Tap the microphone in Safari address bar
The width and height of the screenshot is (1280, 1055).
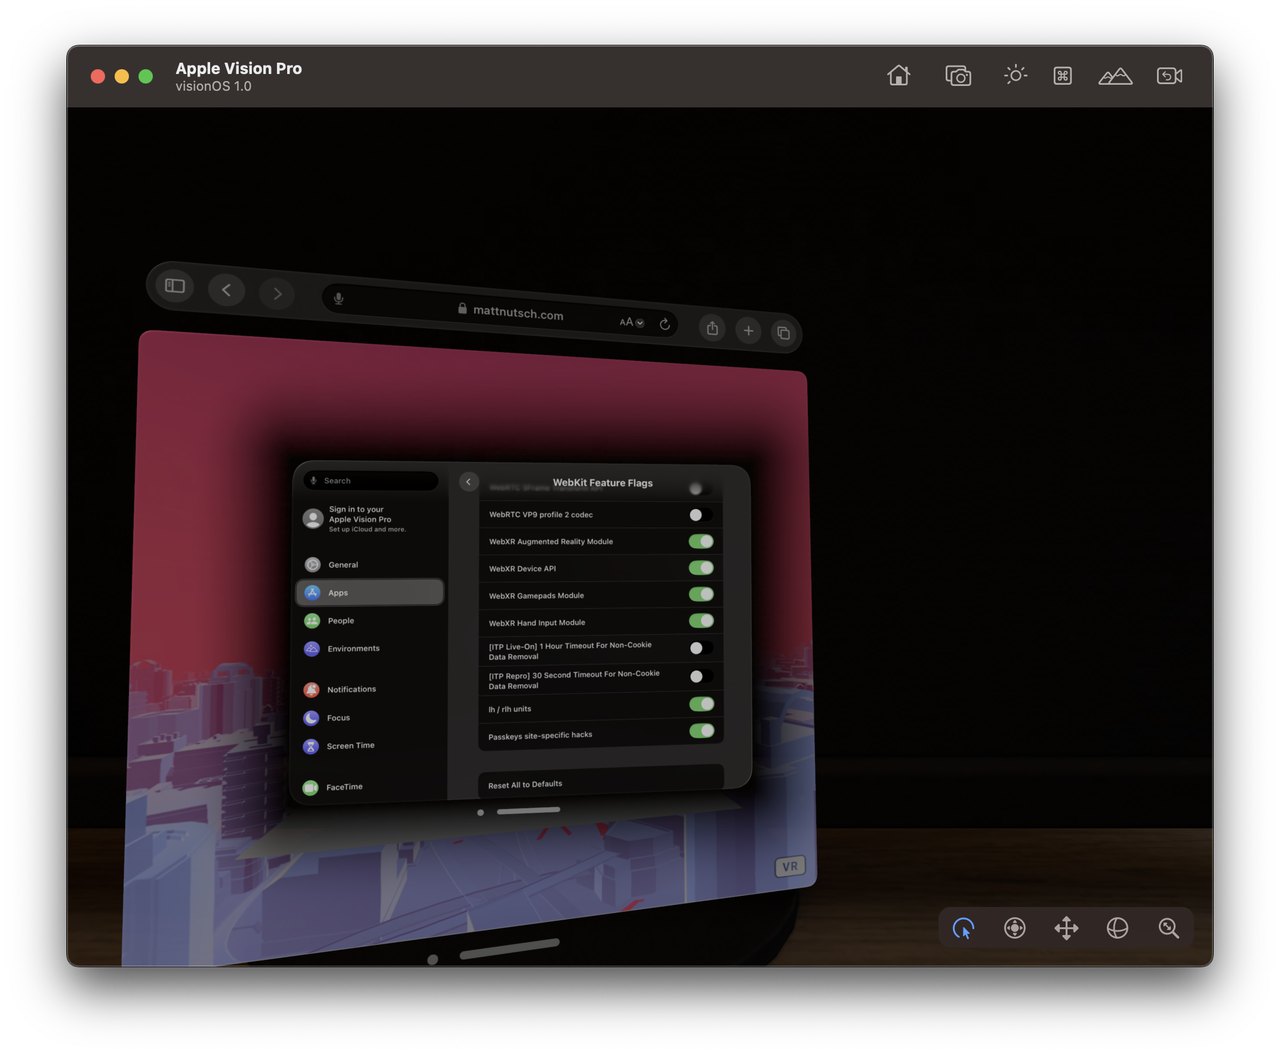339,298
